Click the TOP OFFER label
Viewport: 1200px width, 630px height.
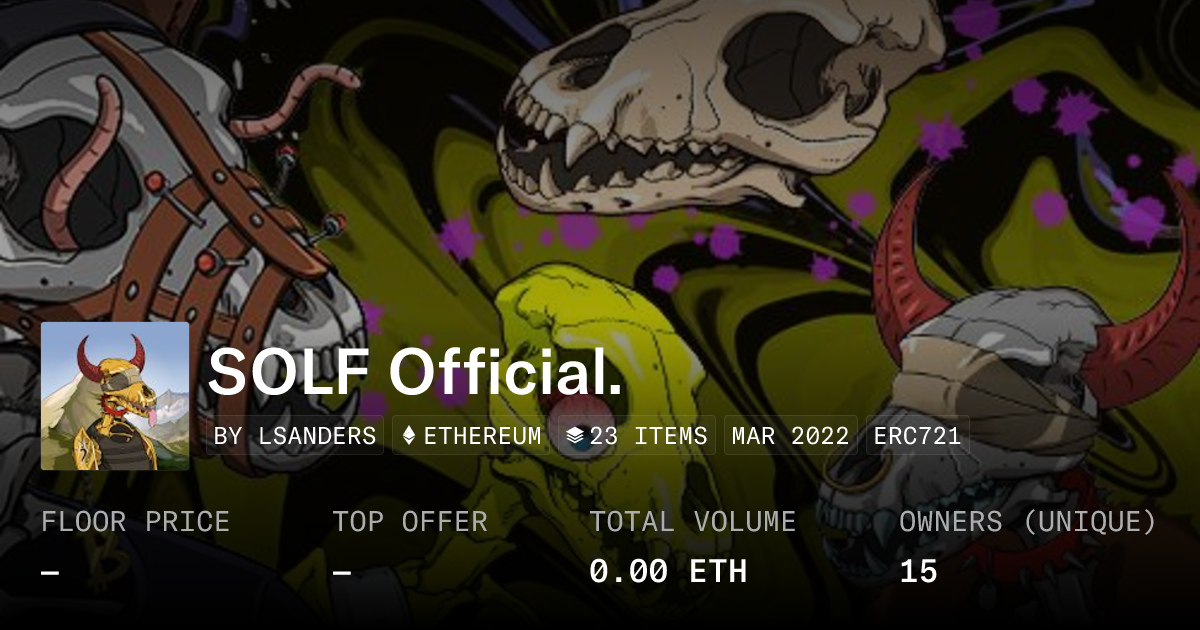pyautogui.click(x=410, y=522)
